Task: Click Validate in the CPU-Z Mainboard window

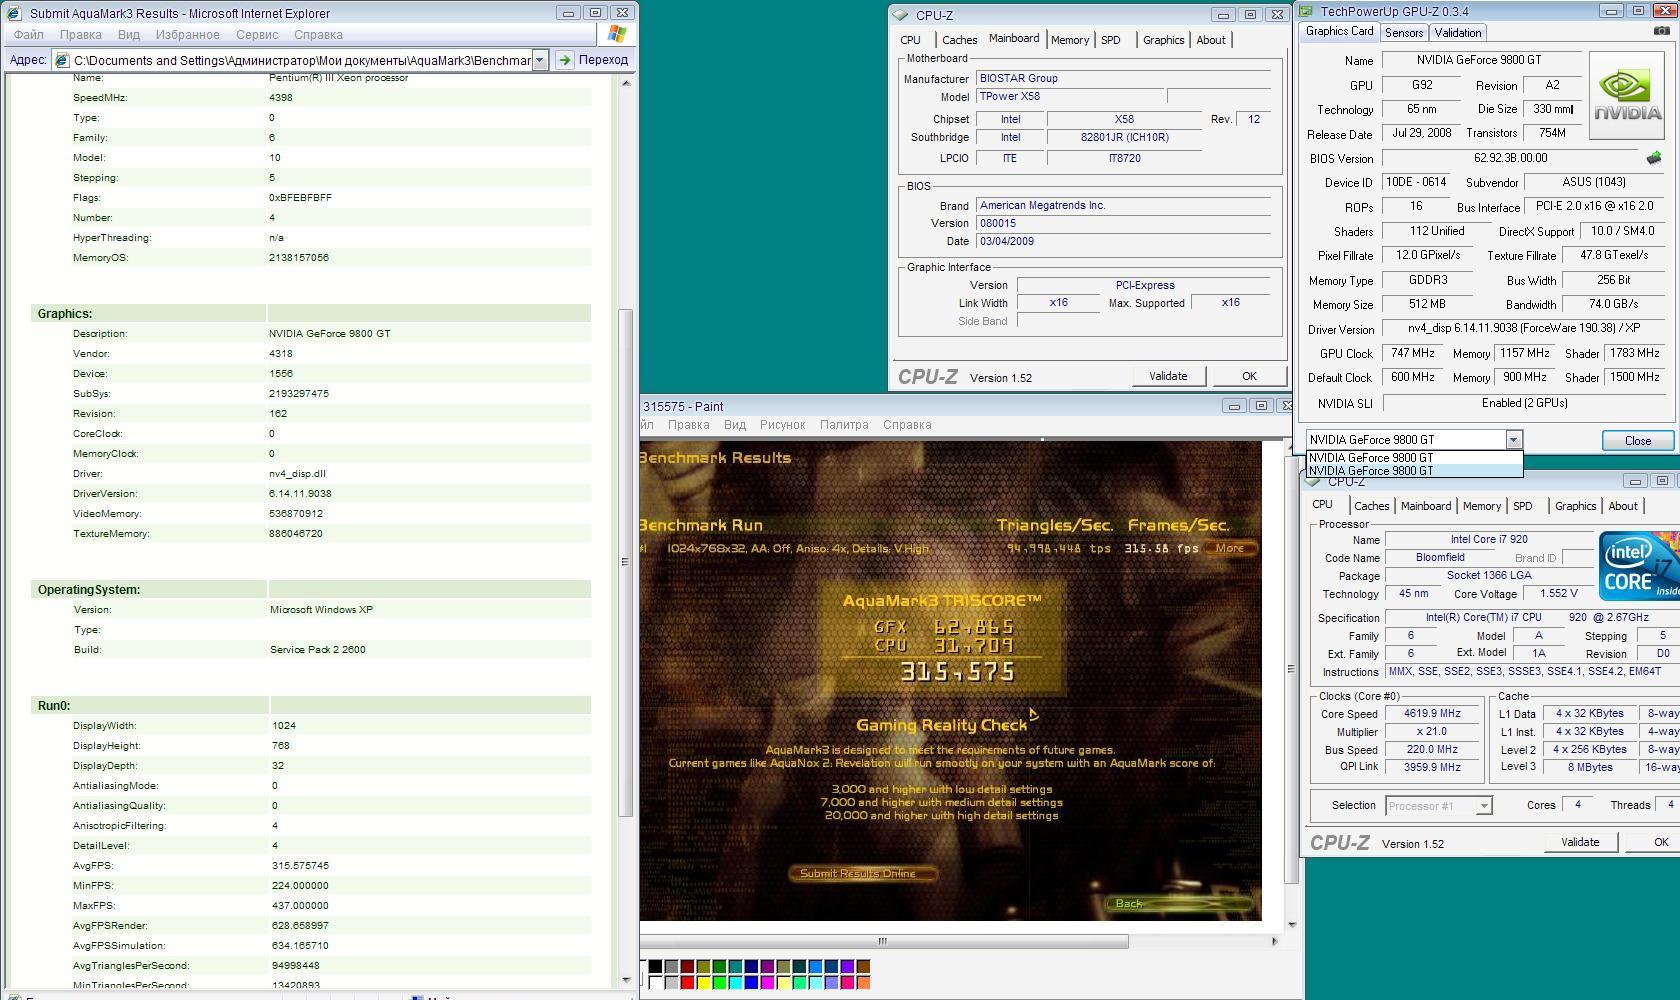Action: tap(1168, 376)
